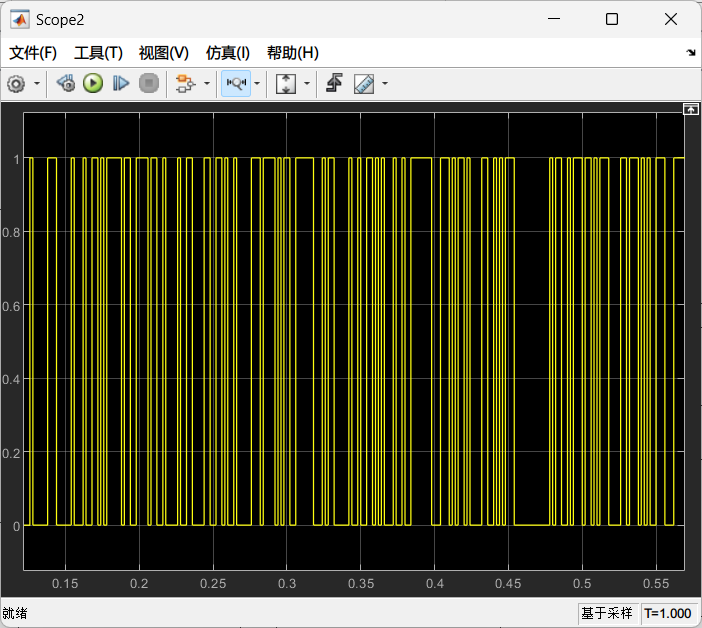Open the zoom tool dropdown arrow

click(257, 84)
